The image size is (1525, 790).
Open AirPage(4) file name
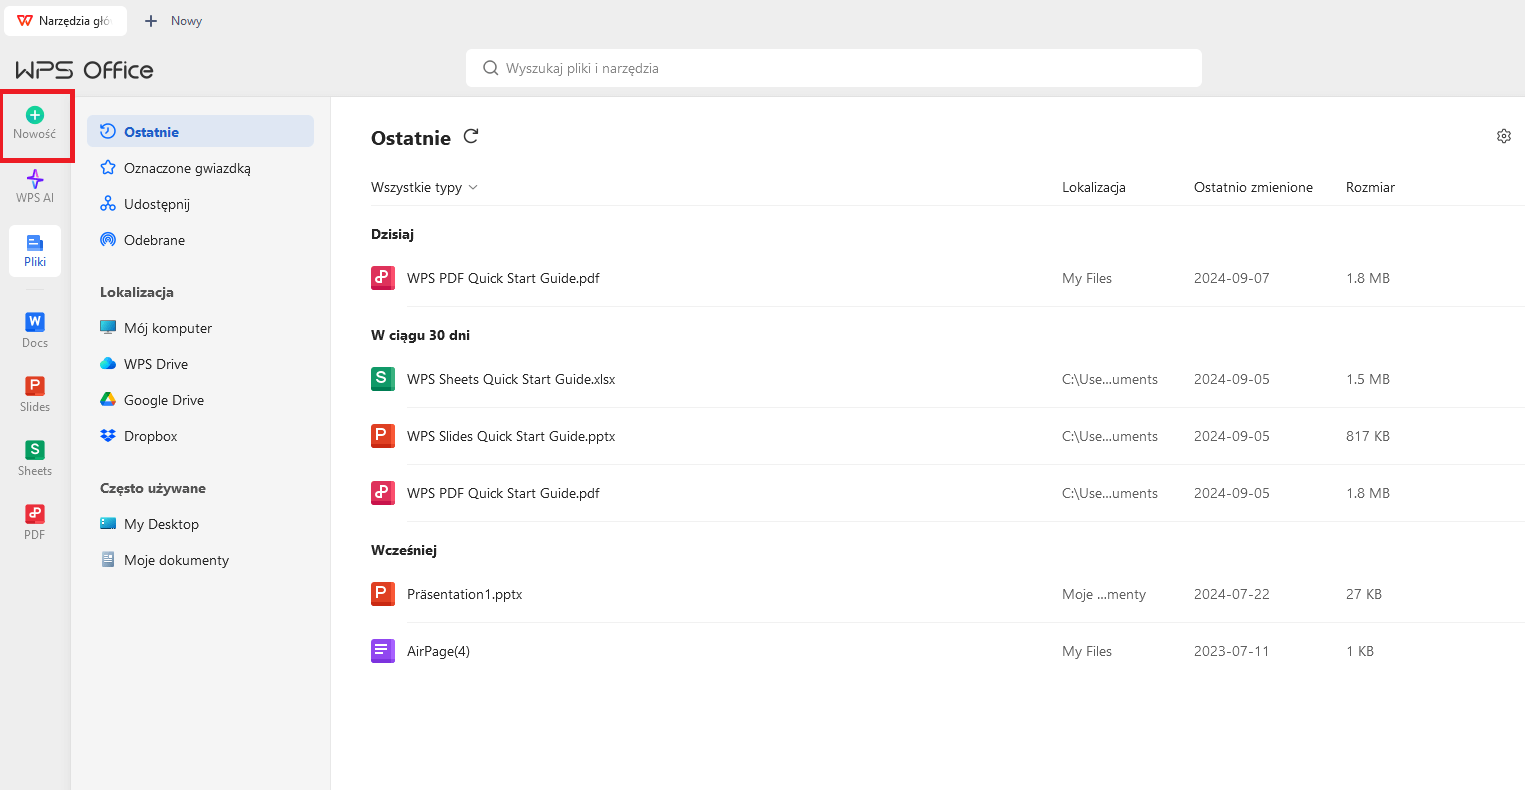438,651
